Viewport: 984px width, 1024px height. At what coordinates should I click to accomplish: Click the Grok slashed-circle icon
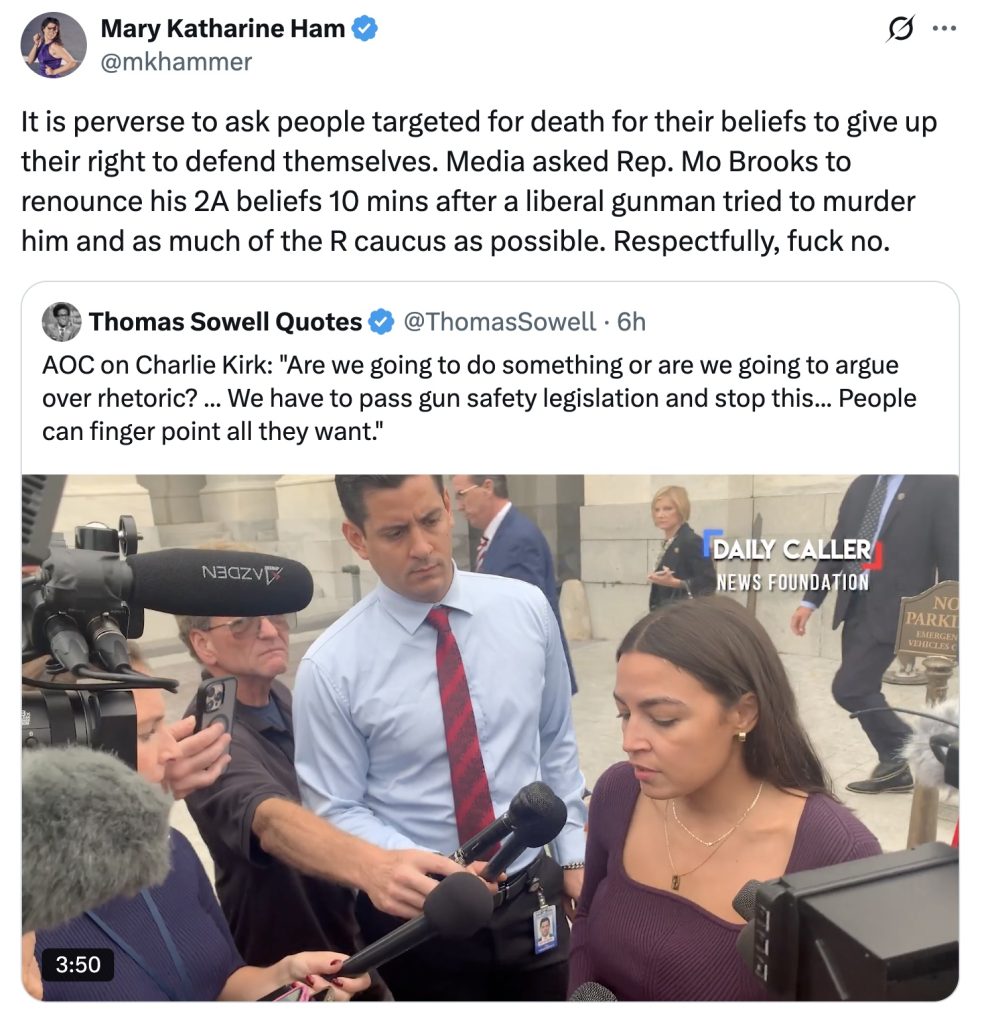coord(900,29)
